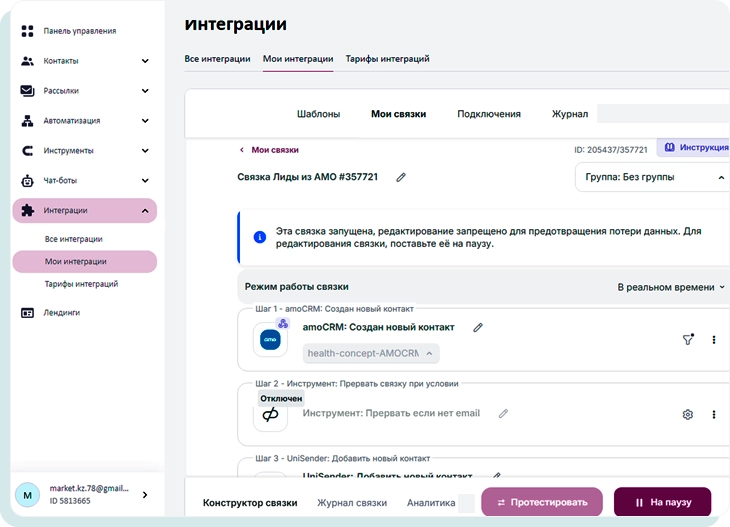This screenshot has width=730, height=527.
Task: Open Все интеграции in the sidebar submenu
Action: point(74,239)
